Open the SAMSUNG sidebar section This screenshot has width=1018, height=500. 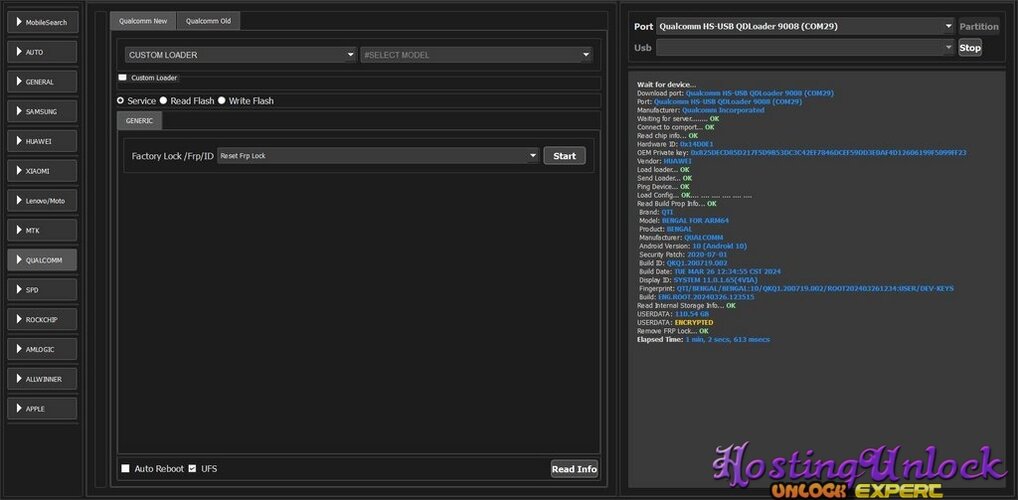(42, 112)
